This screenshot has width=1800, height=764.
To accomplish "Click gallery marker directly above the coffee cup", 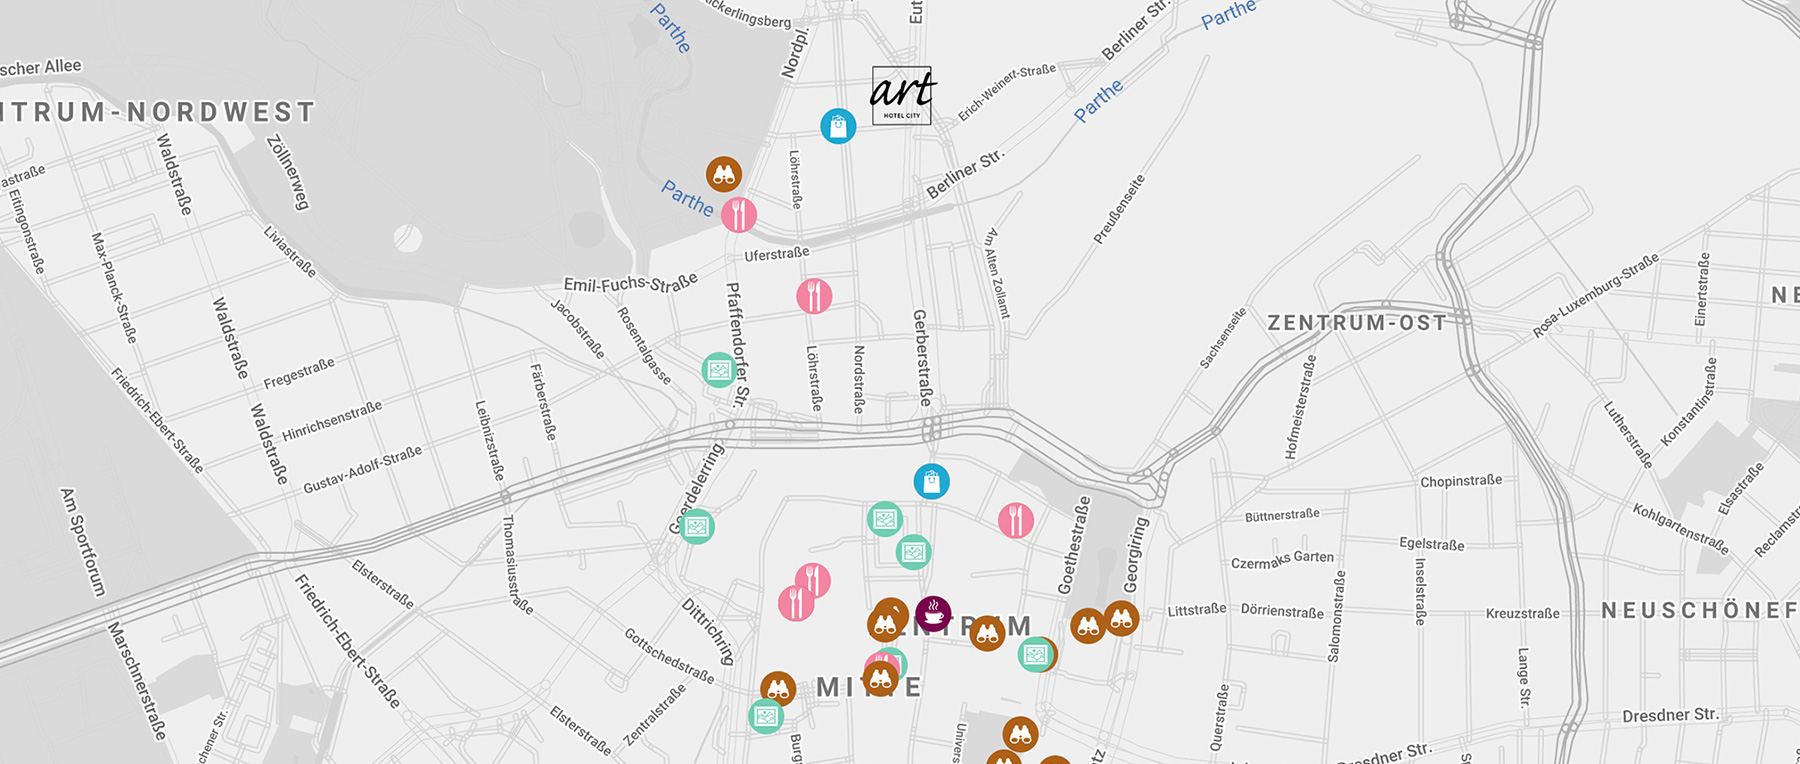I will 913,552.
